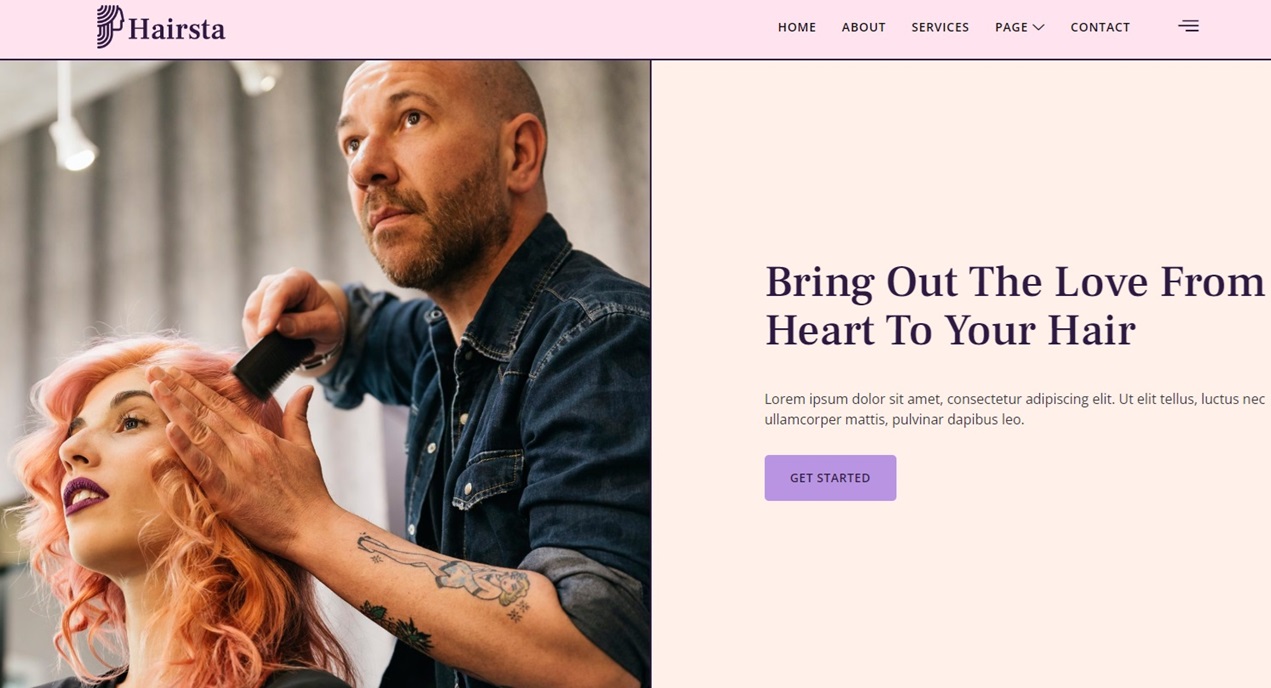Screen dimensions: 1271x688
Task: Click the Lorem ipsum paragraph text
Action: (1015, 409)
